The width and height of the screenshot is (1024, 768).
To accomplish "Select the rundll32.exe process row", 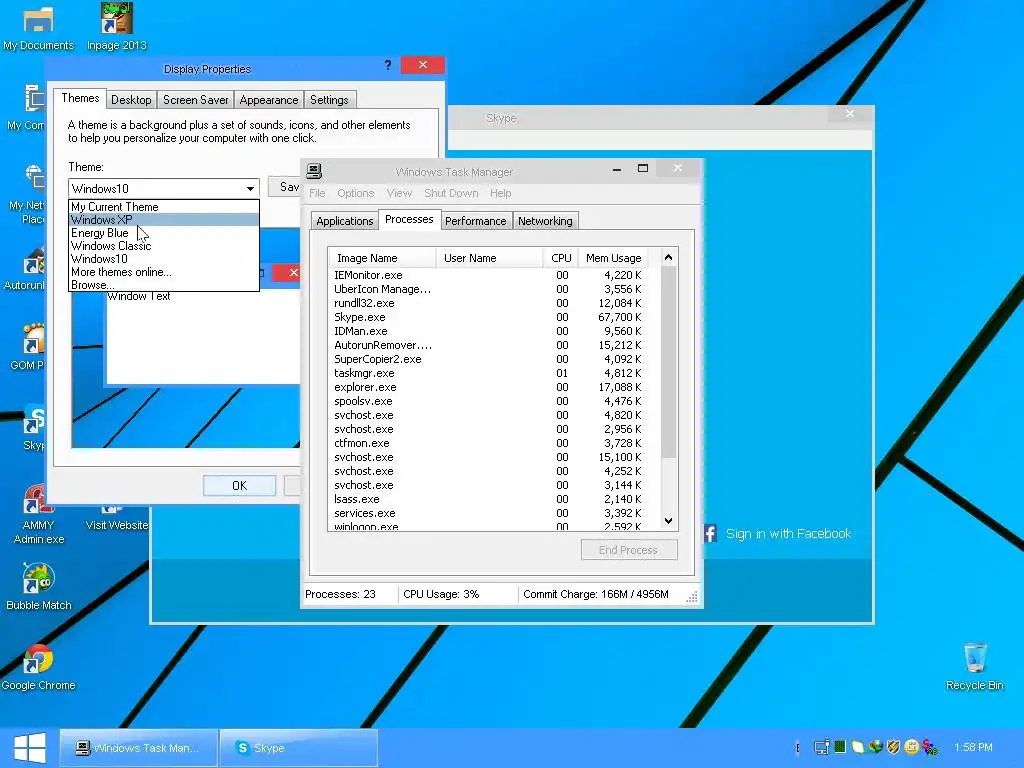I will 488,303.
